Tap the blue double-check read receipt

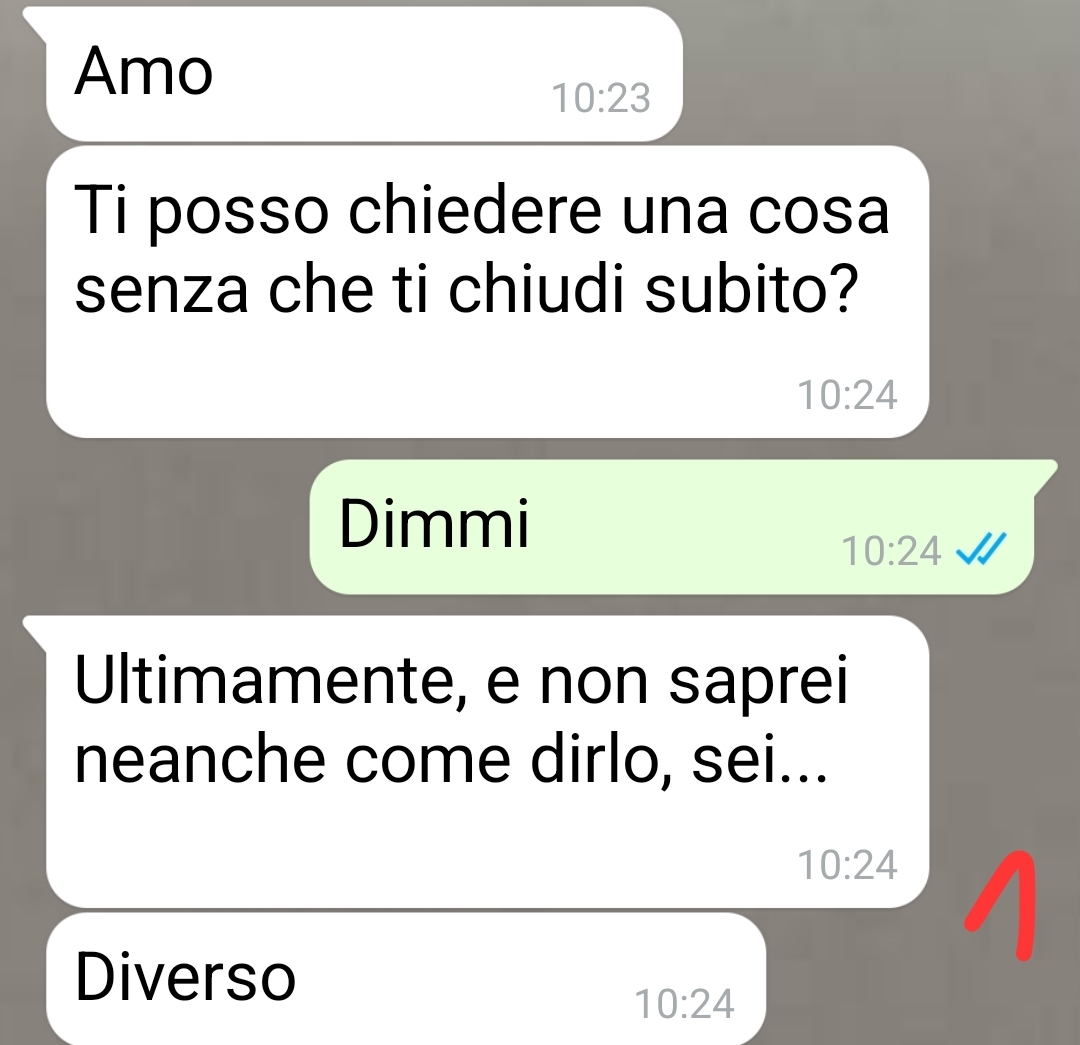pyautogui.click(x=982, y=549)
